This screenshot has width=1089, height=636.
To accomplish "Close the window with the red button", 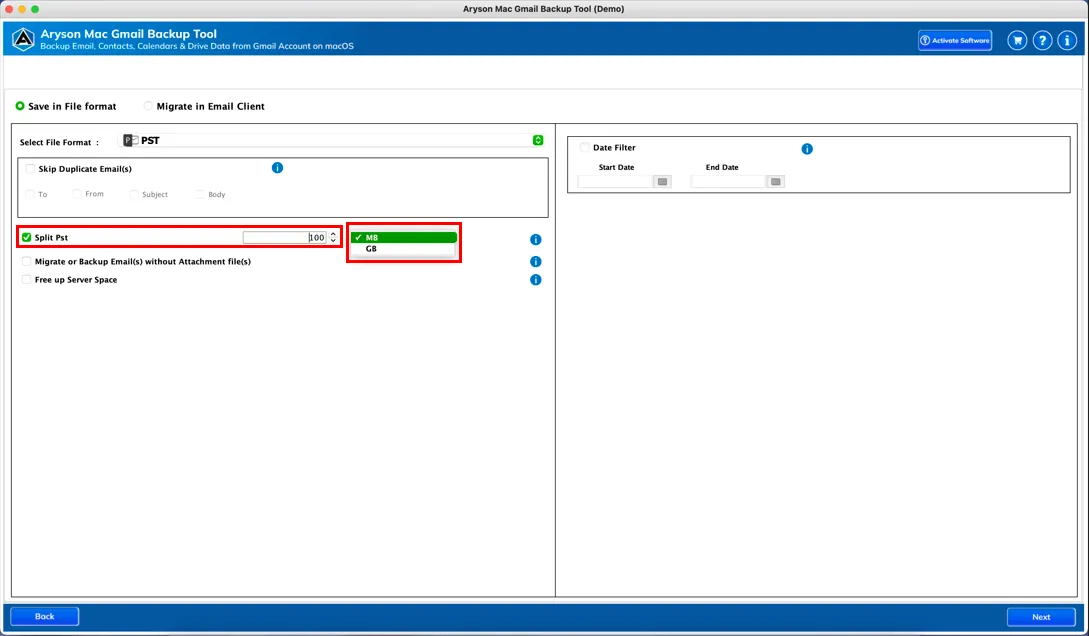I will [x=9, y=9].
